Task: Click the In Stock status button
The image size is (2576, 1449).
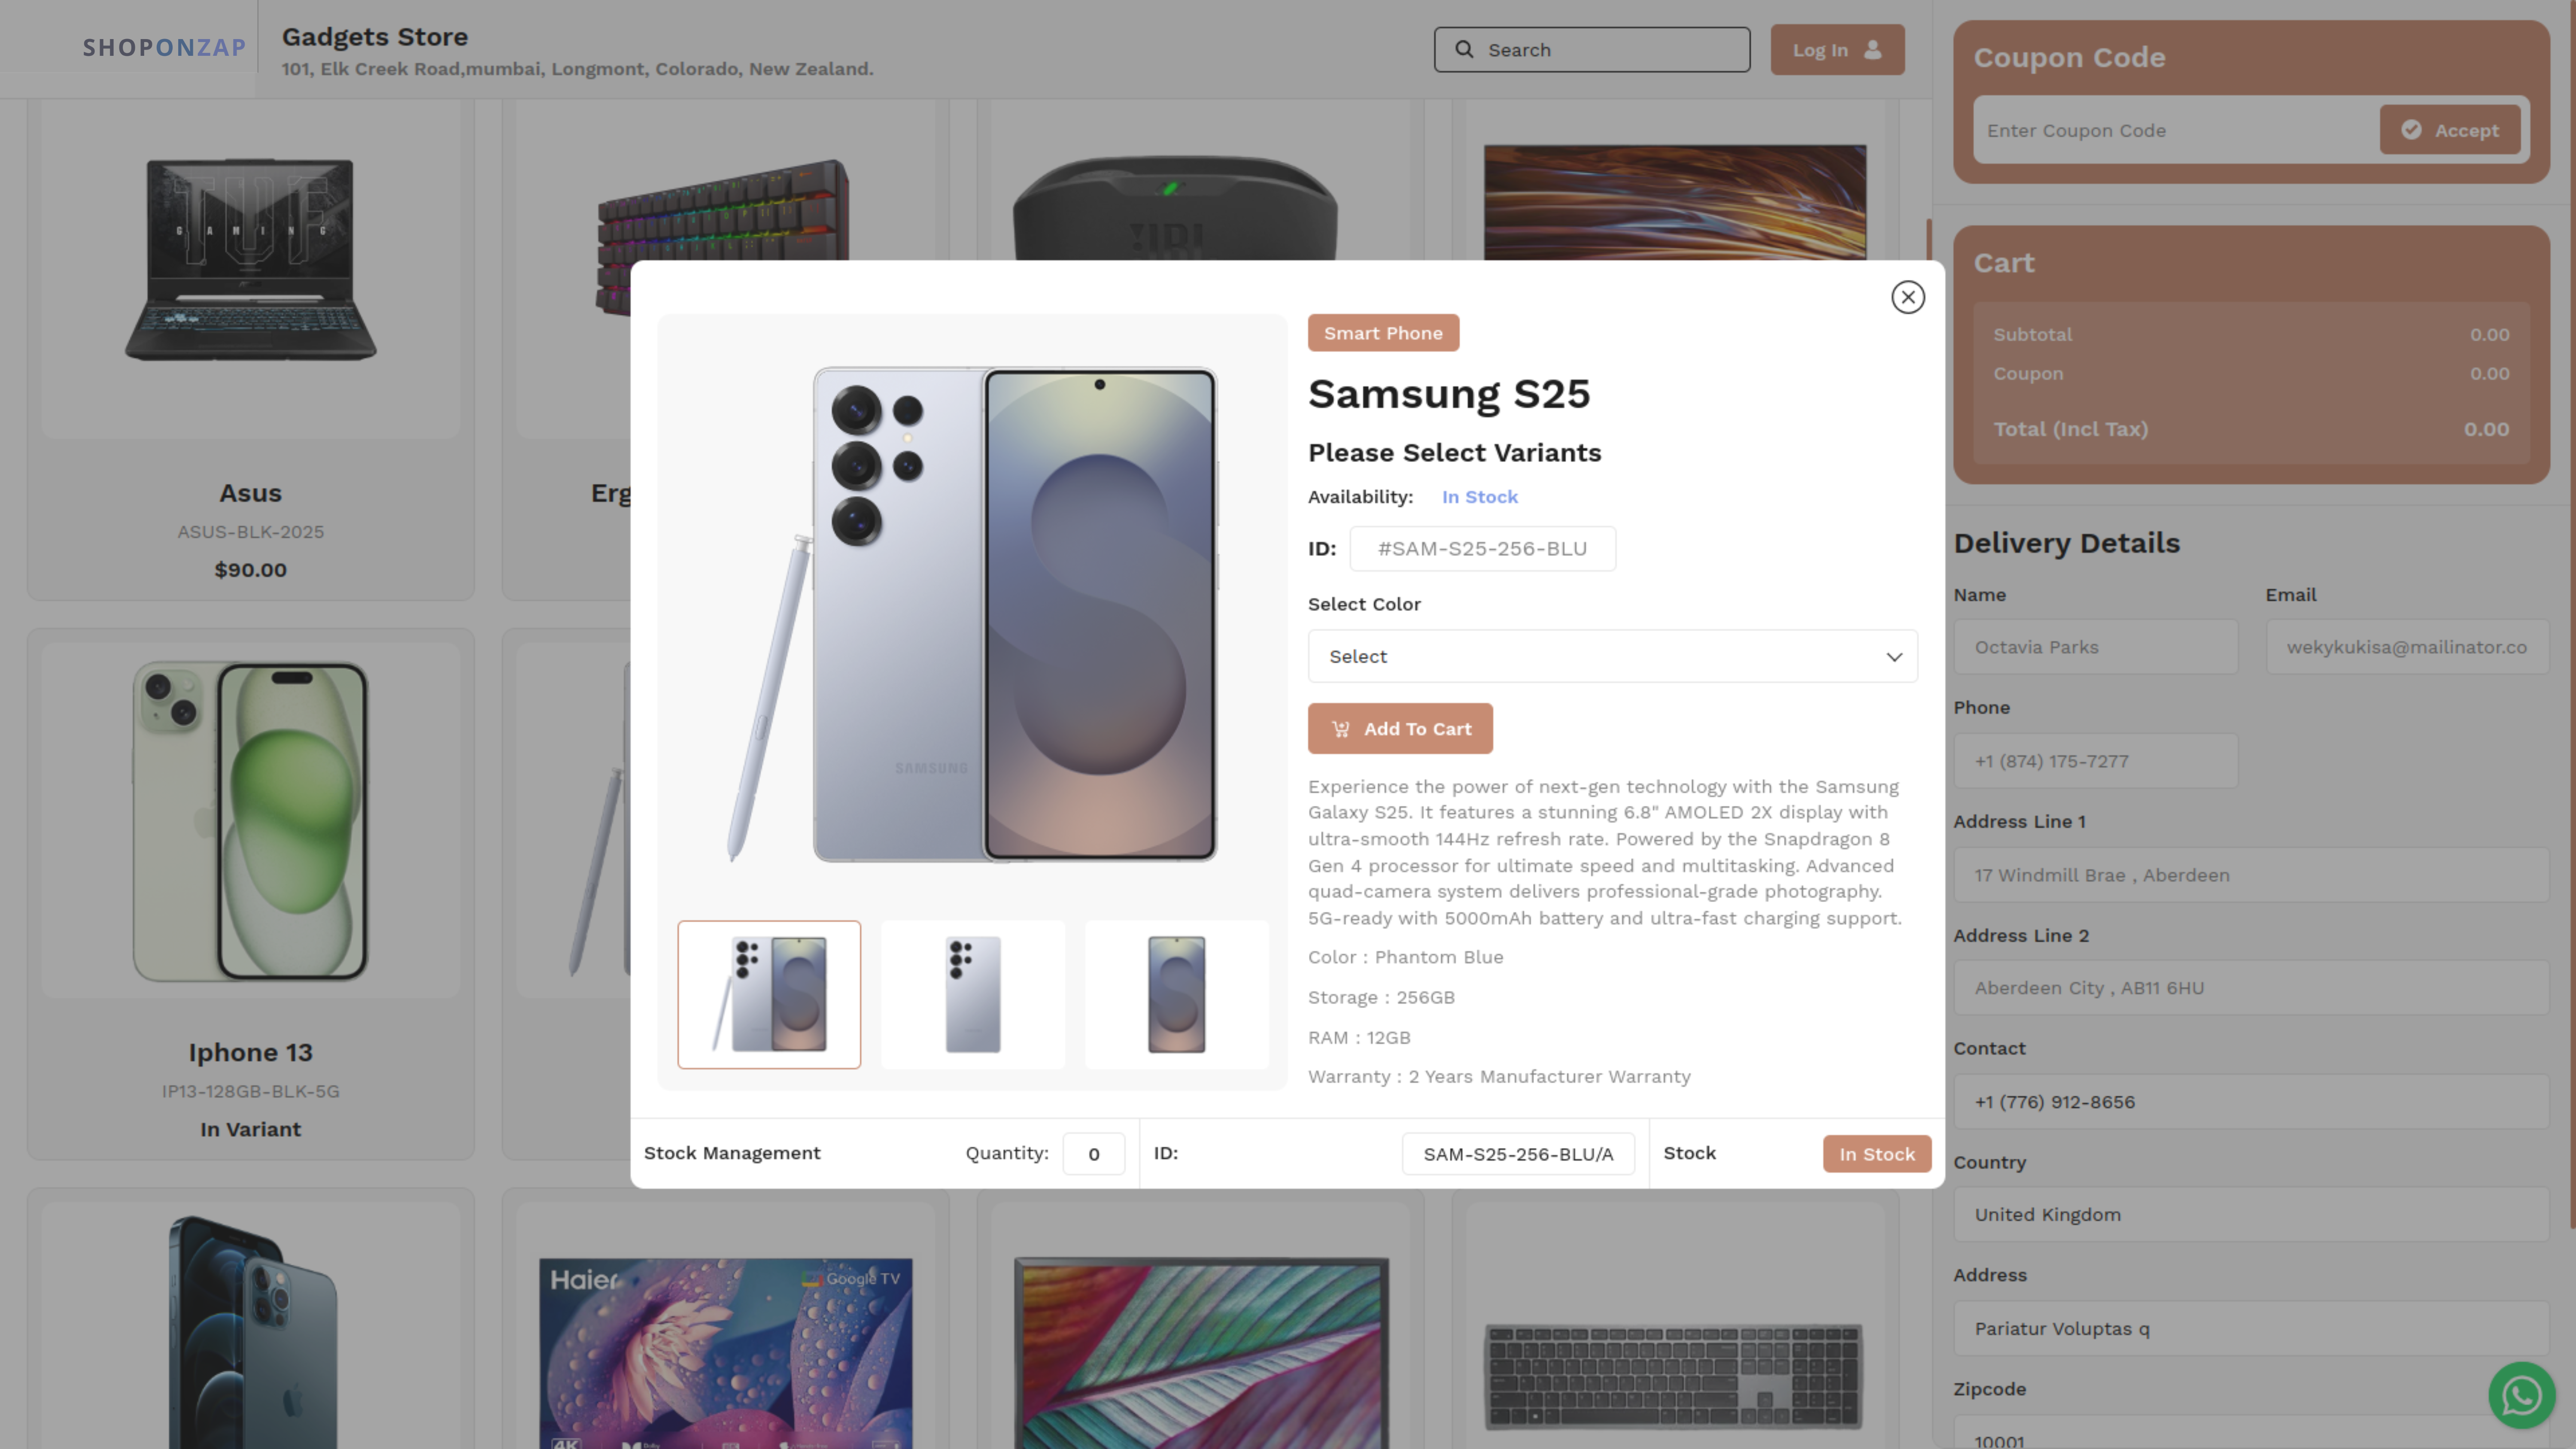Action: point(1876,1154)
